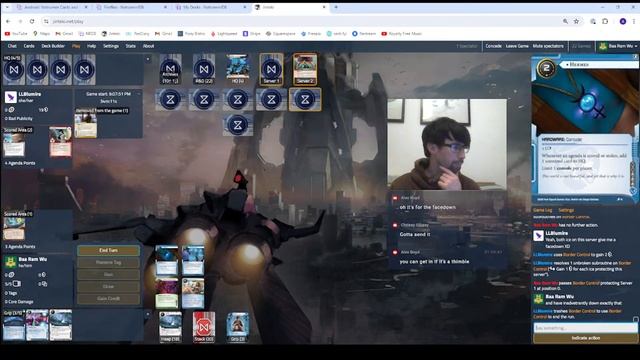The height and width of the screenshot is (360, 640).
Task: Open the Settings menu item
Action: coord(111,46)
